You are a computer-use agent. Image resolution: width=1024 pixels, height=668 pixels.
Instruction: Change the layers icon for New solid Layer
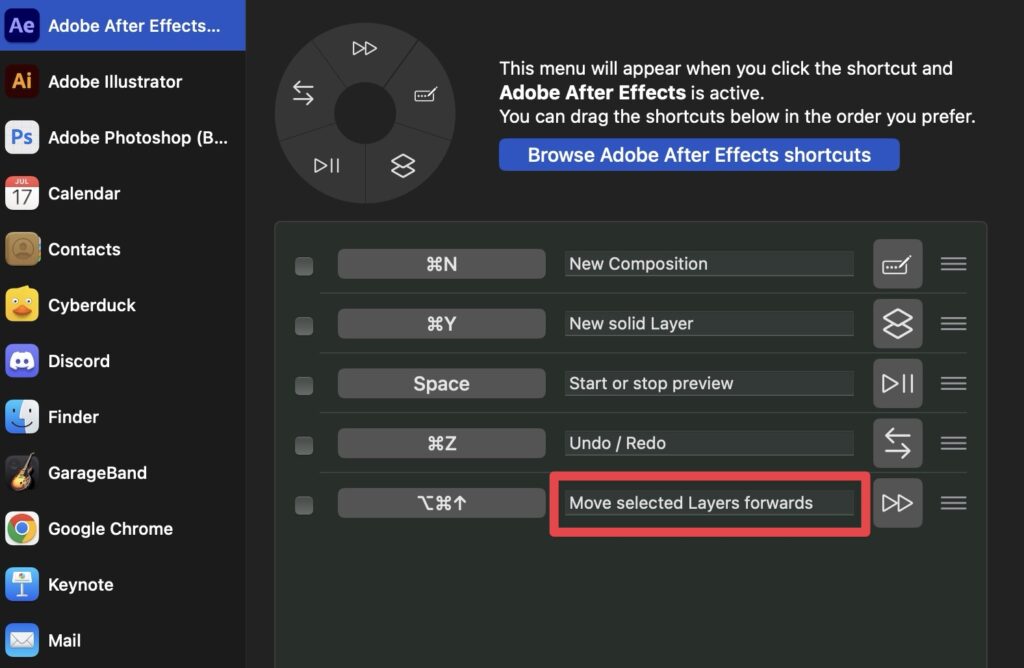click(x=898, y=323)
